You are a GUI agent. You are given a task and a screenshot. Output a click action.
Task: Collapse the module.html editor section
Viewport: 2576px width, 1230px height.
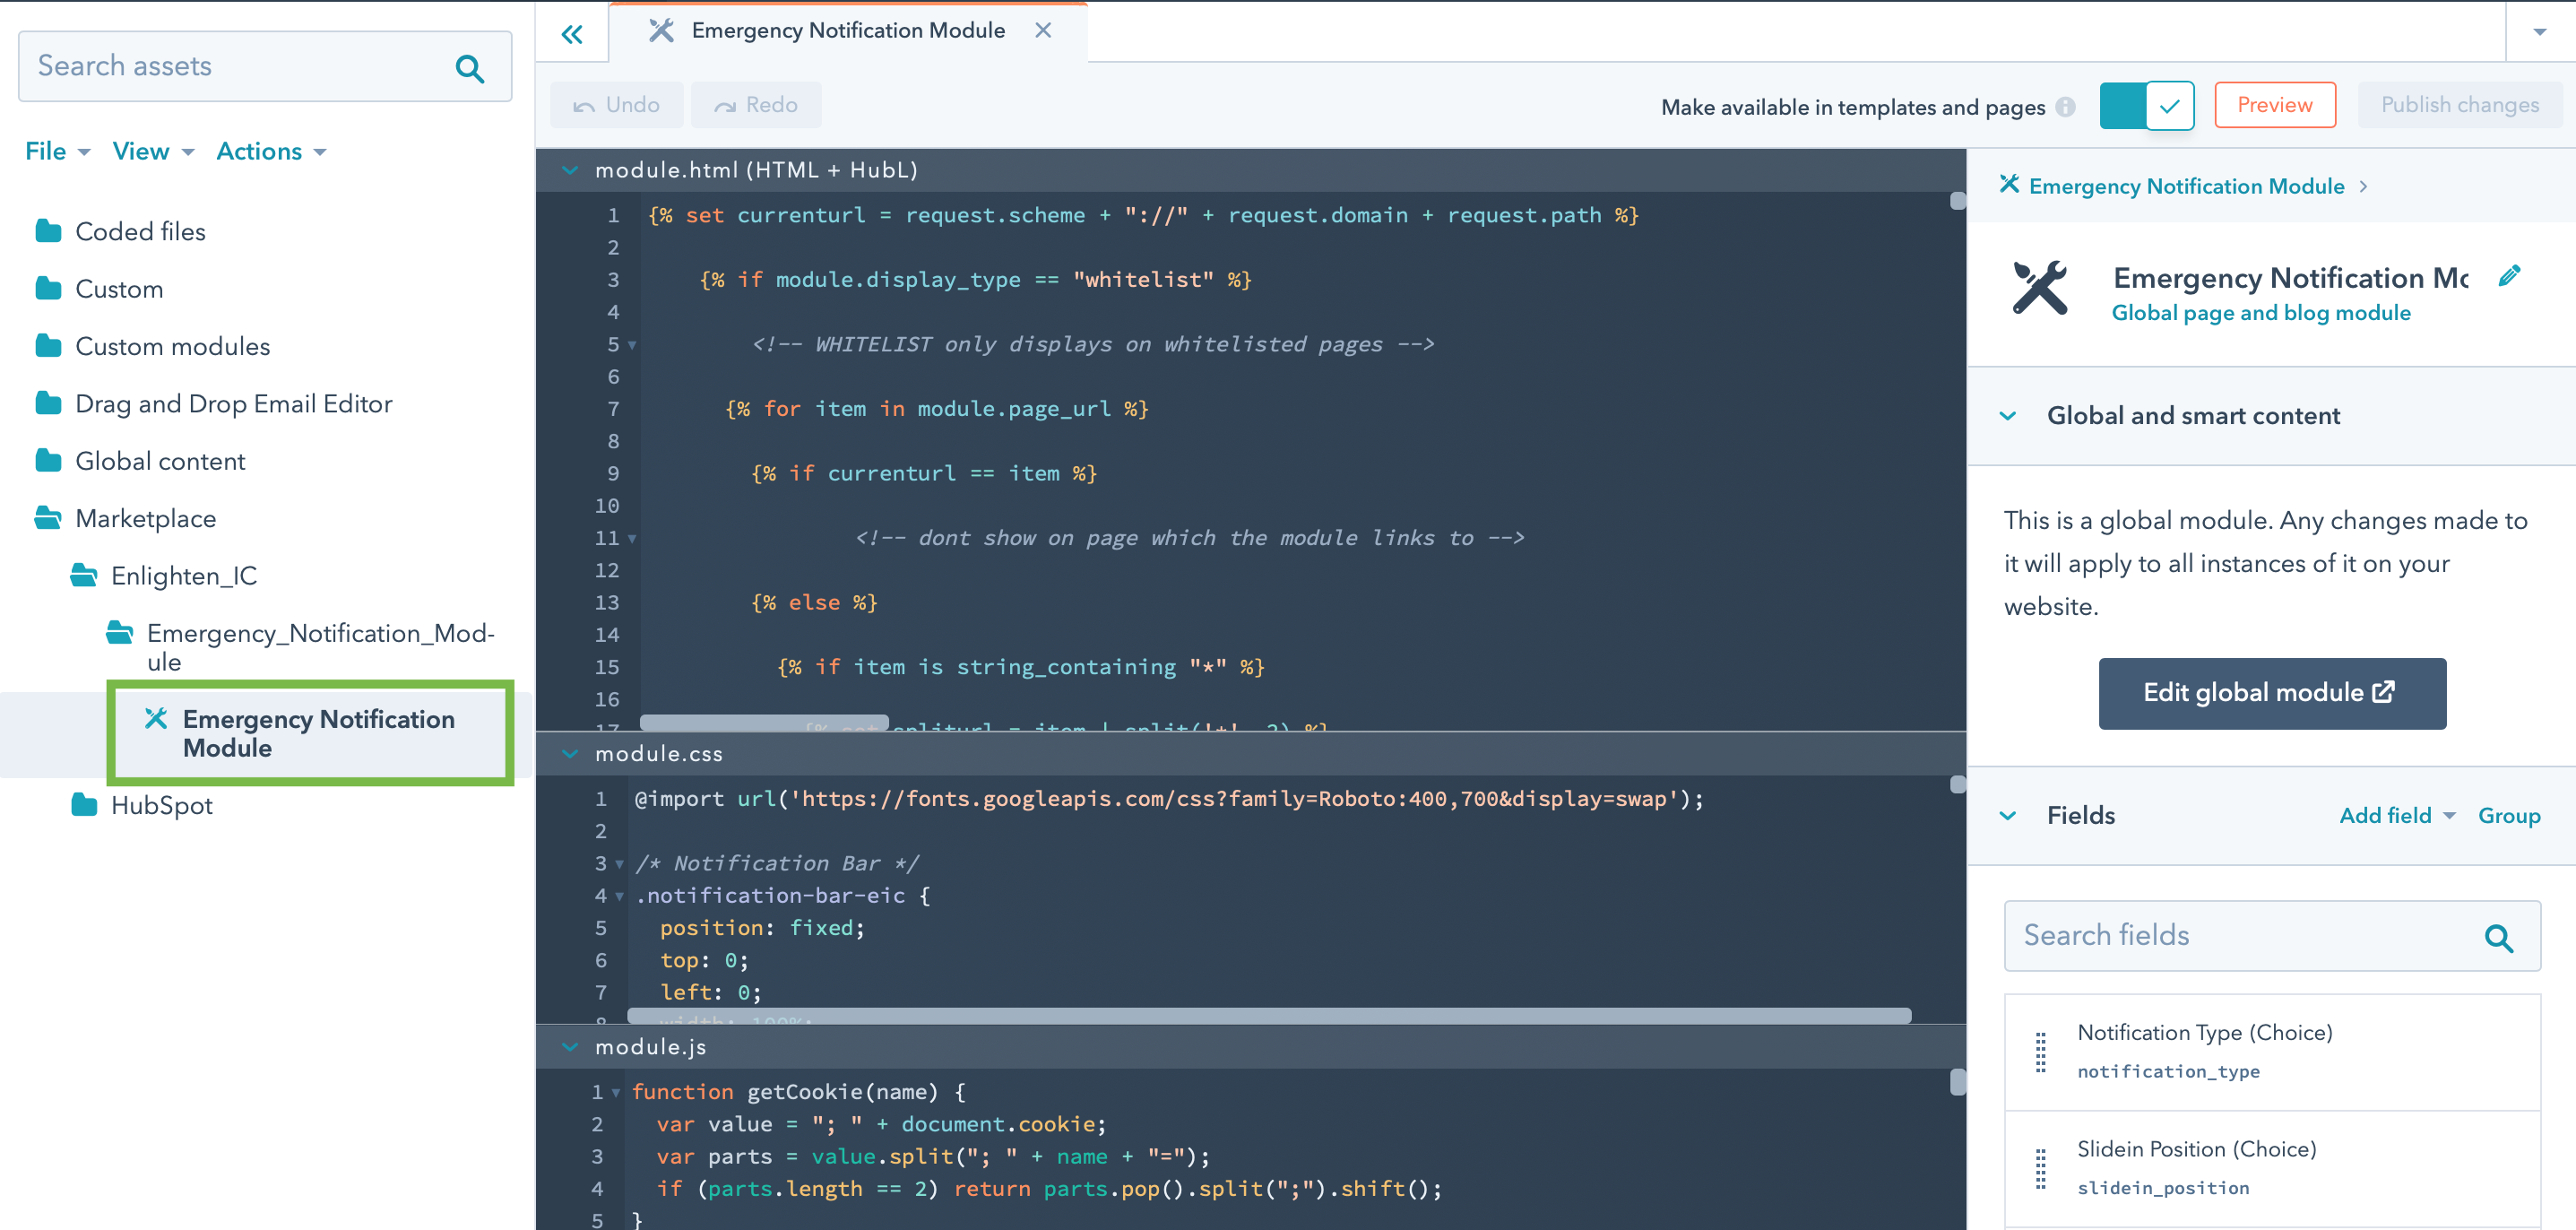coord(570,170)
